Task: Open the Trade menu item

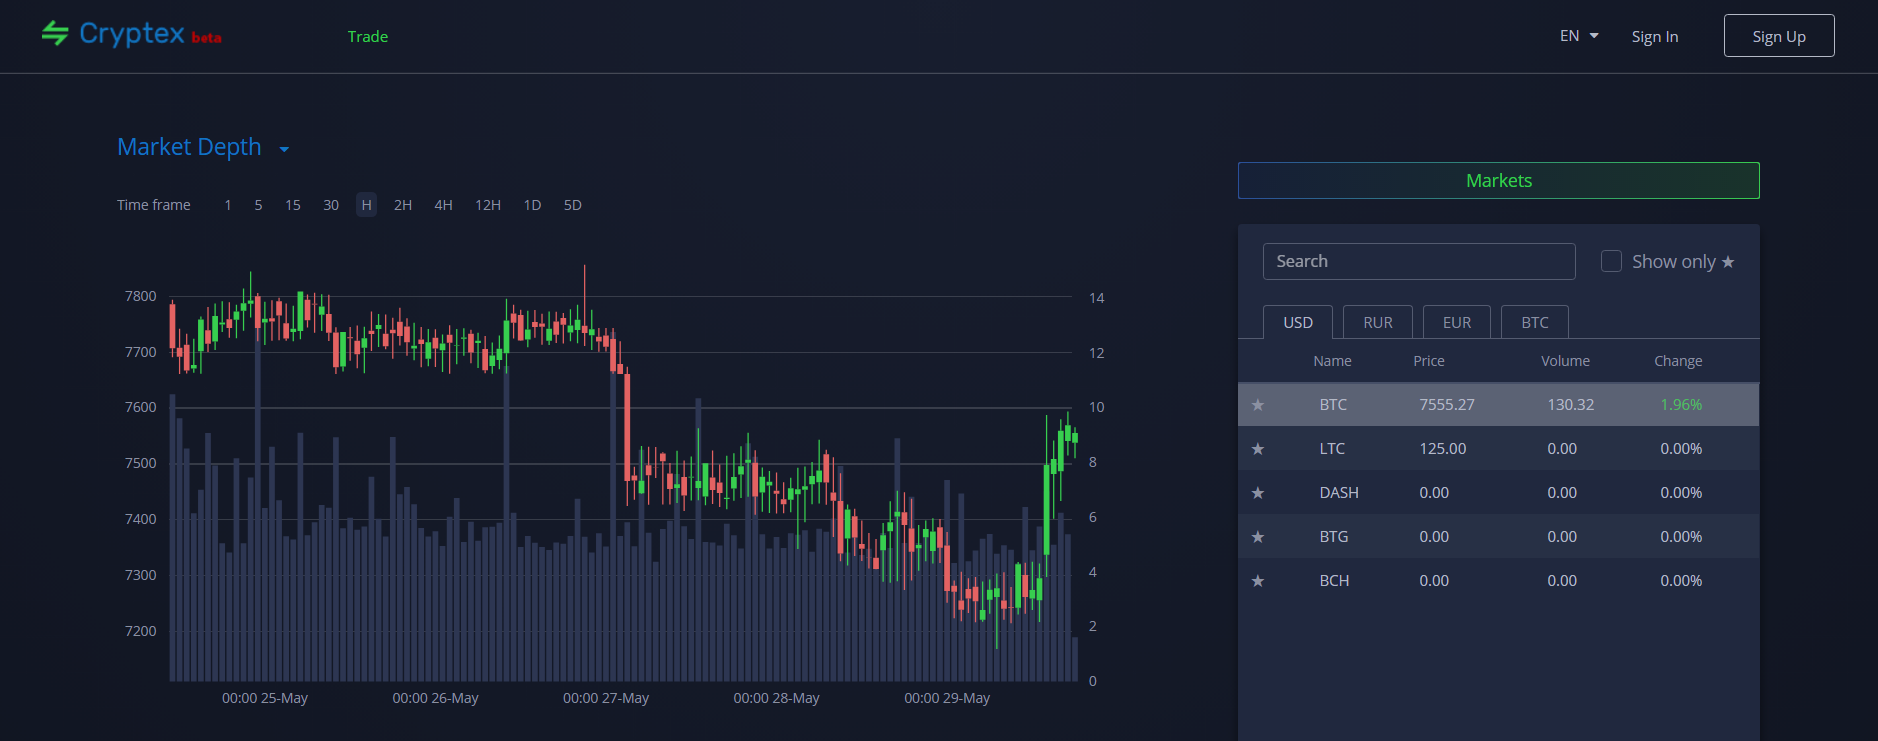Action: (x=367, y=37)
